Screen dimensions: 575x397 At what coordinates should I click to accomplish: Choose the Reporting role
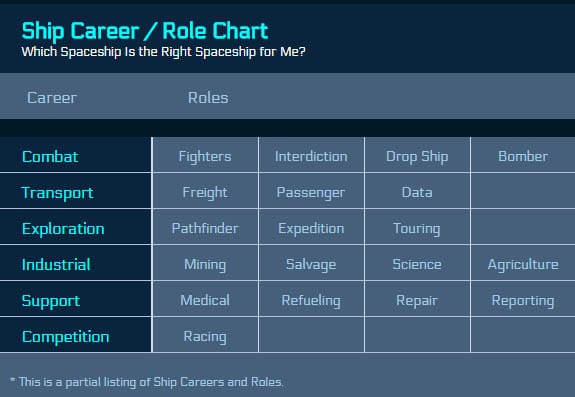click(523, 300)
